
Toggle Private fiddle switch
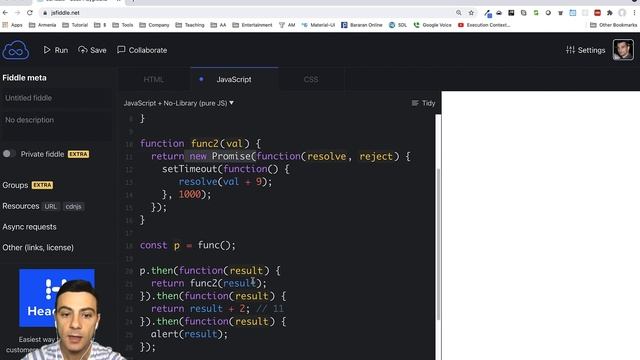pos(9,154)
